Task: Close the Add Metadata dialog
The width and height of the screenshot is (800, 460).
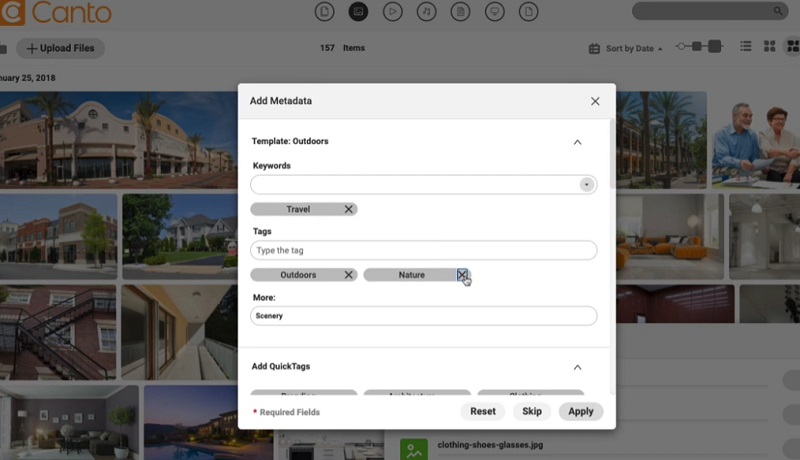Action: click(x=595, y=101)
